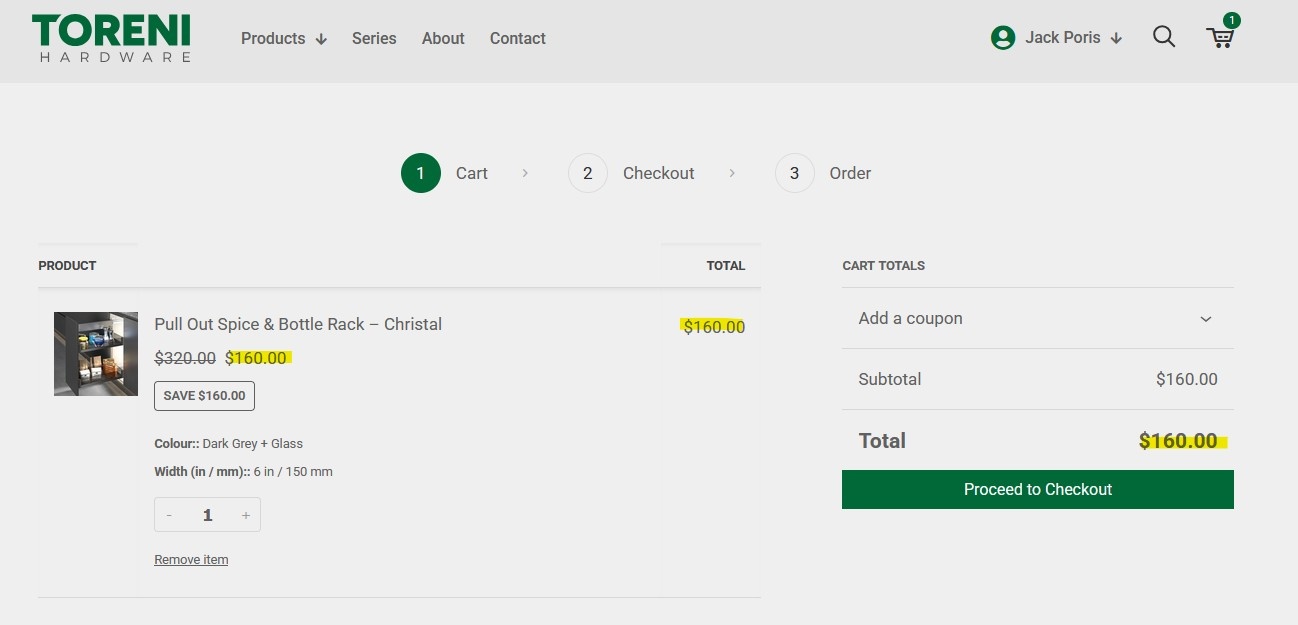Viewport: 1298px width, 625px height.
Task: Click the Toreni Hardware logo
Action: [111, 38]
